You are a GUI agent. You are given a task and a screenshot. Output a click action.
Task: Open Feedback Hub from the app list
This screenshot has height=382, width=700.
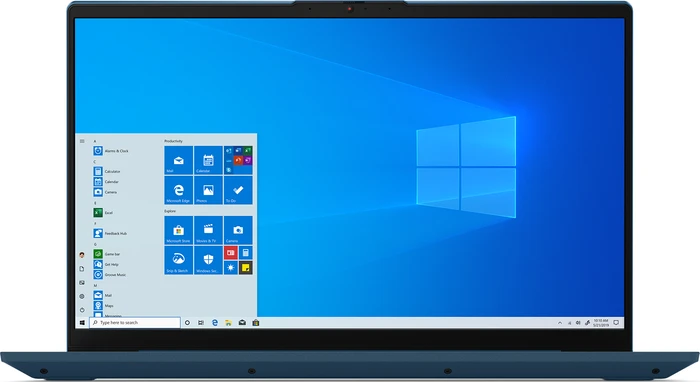110,233
